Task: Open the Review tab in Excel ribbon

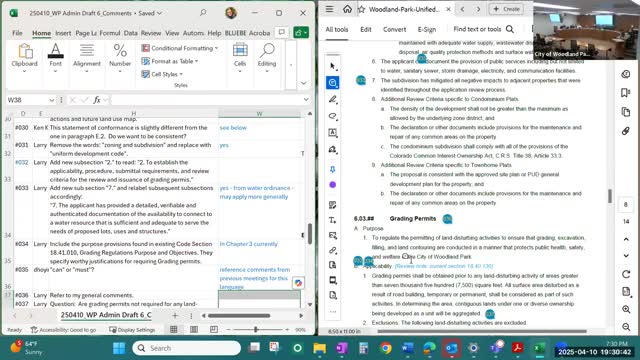Action: tap(151, 33)
